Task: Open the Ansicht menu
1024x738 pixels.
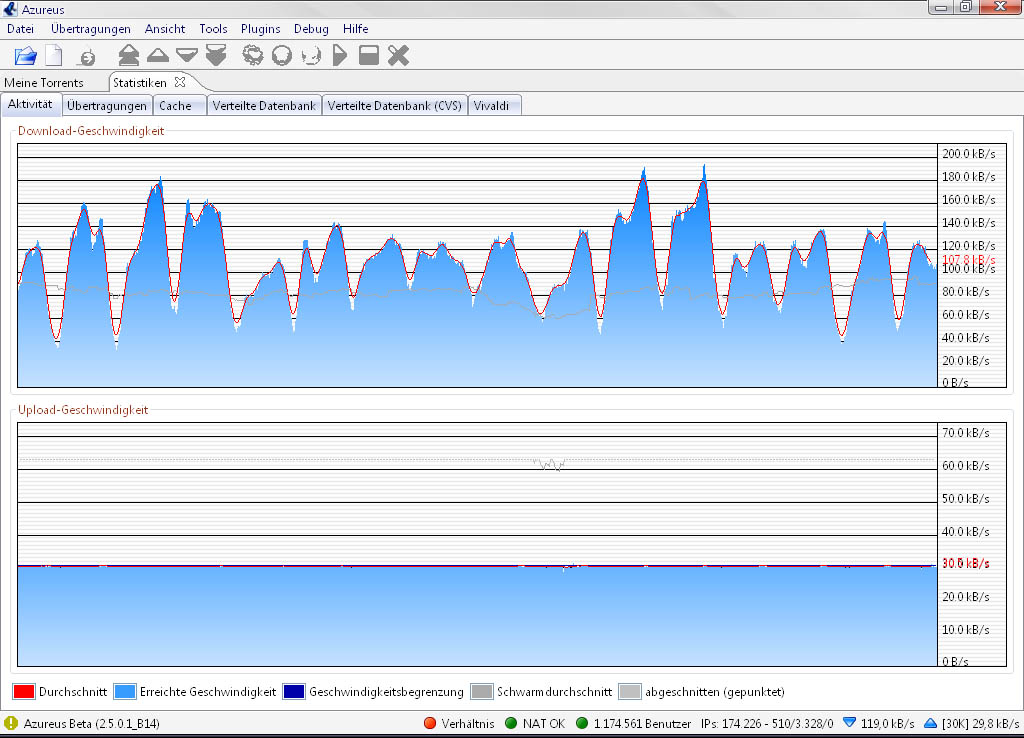Action: tap(165, 29)
